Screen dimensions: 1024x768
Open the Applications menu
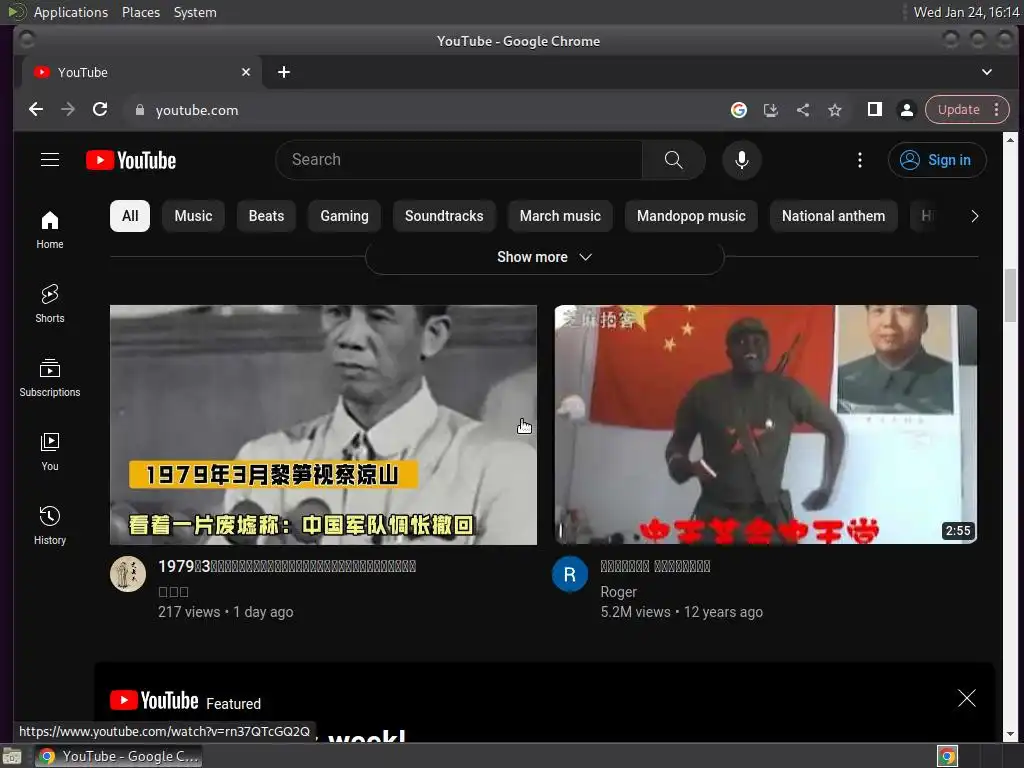coord(71,12)
